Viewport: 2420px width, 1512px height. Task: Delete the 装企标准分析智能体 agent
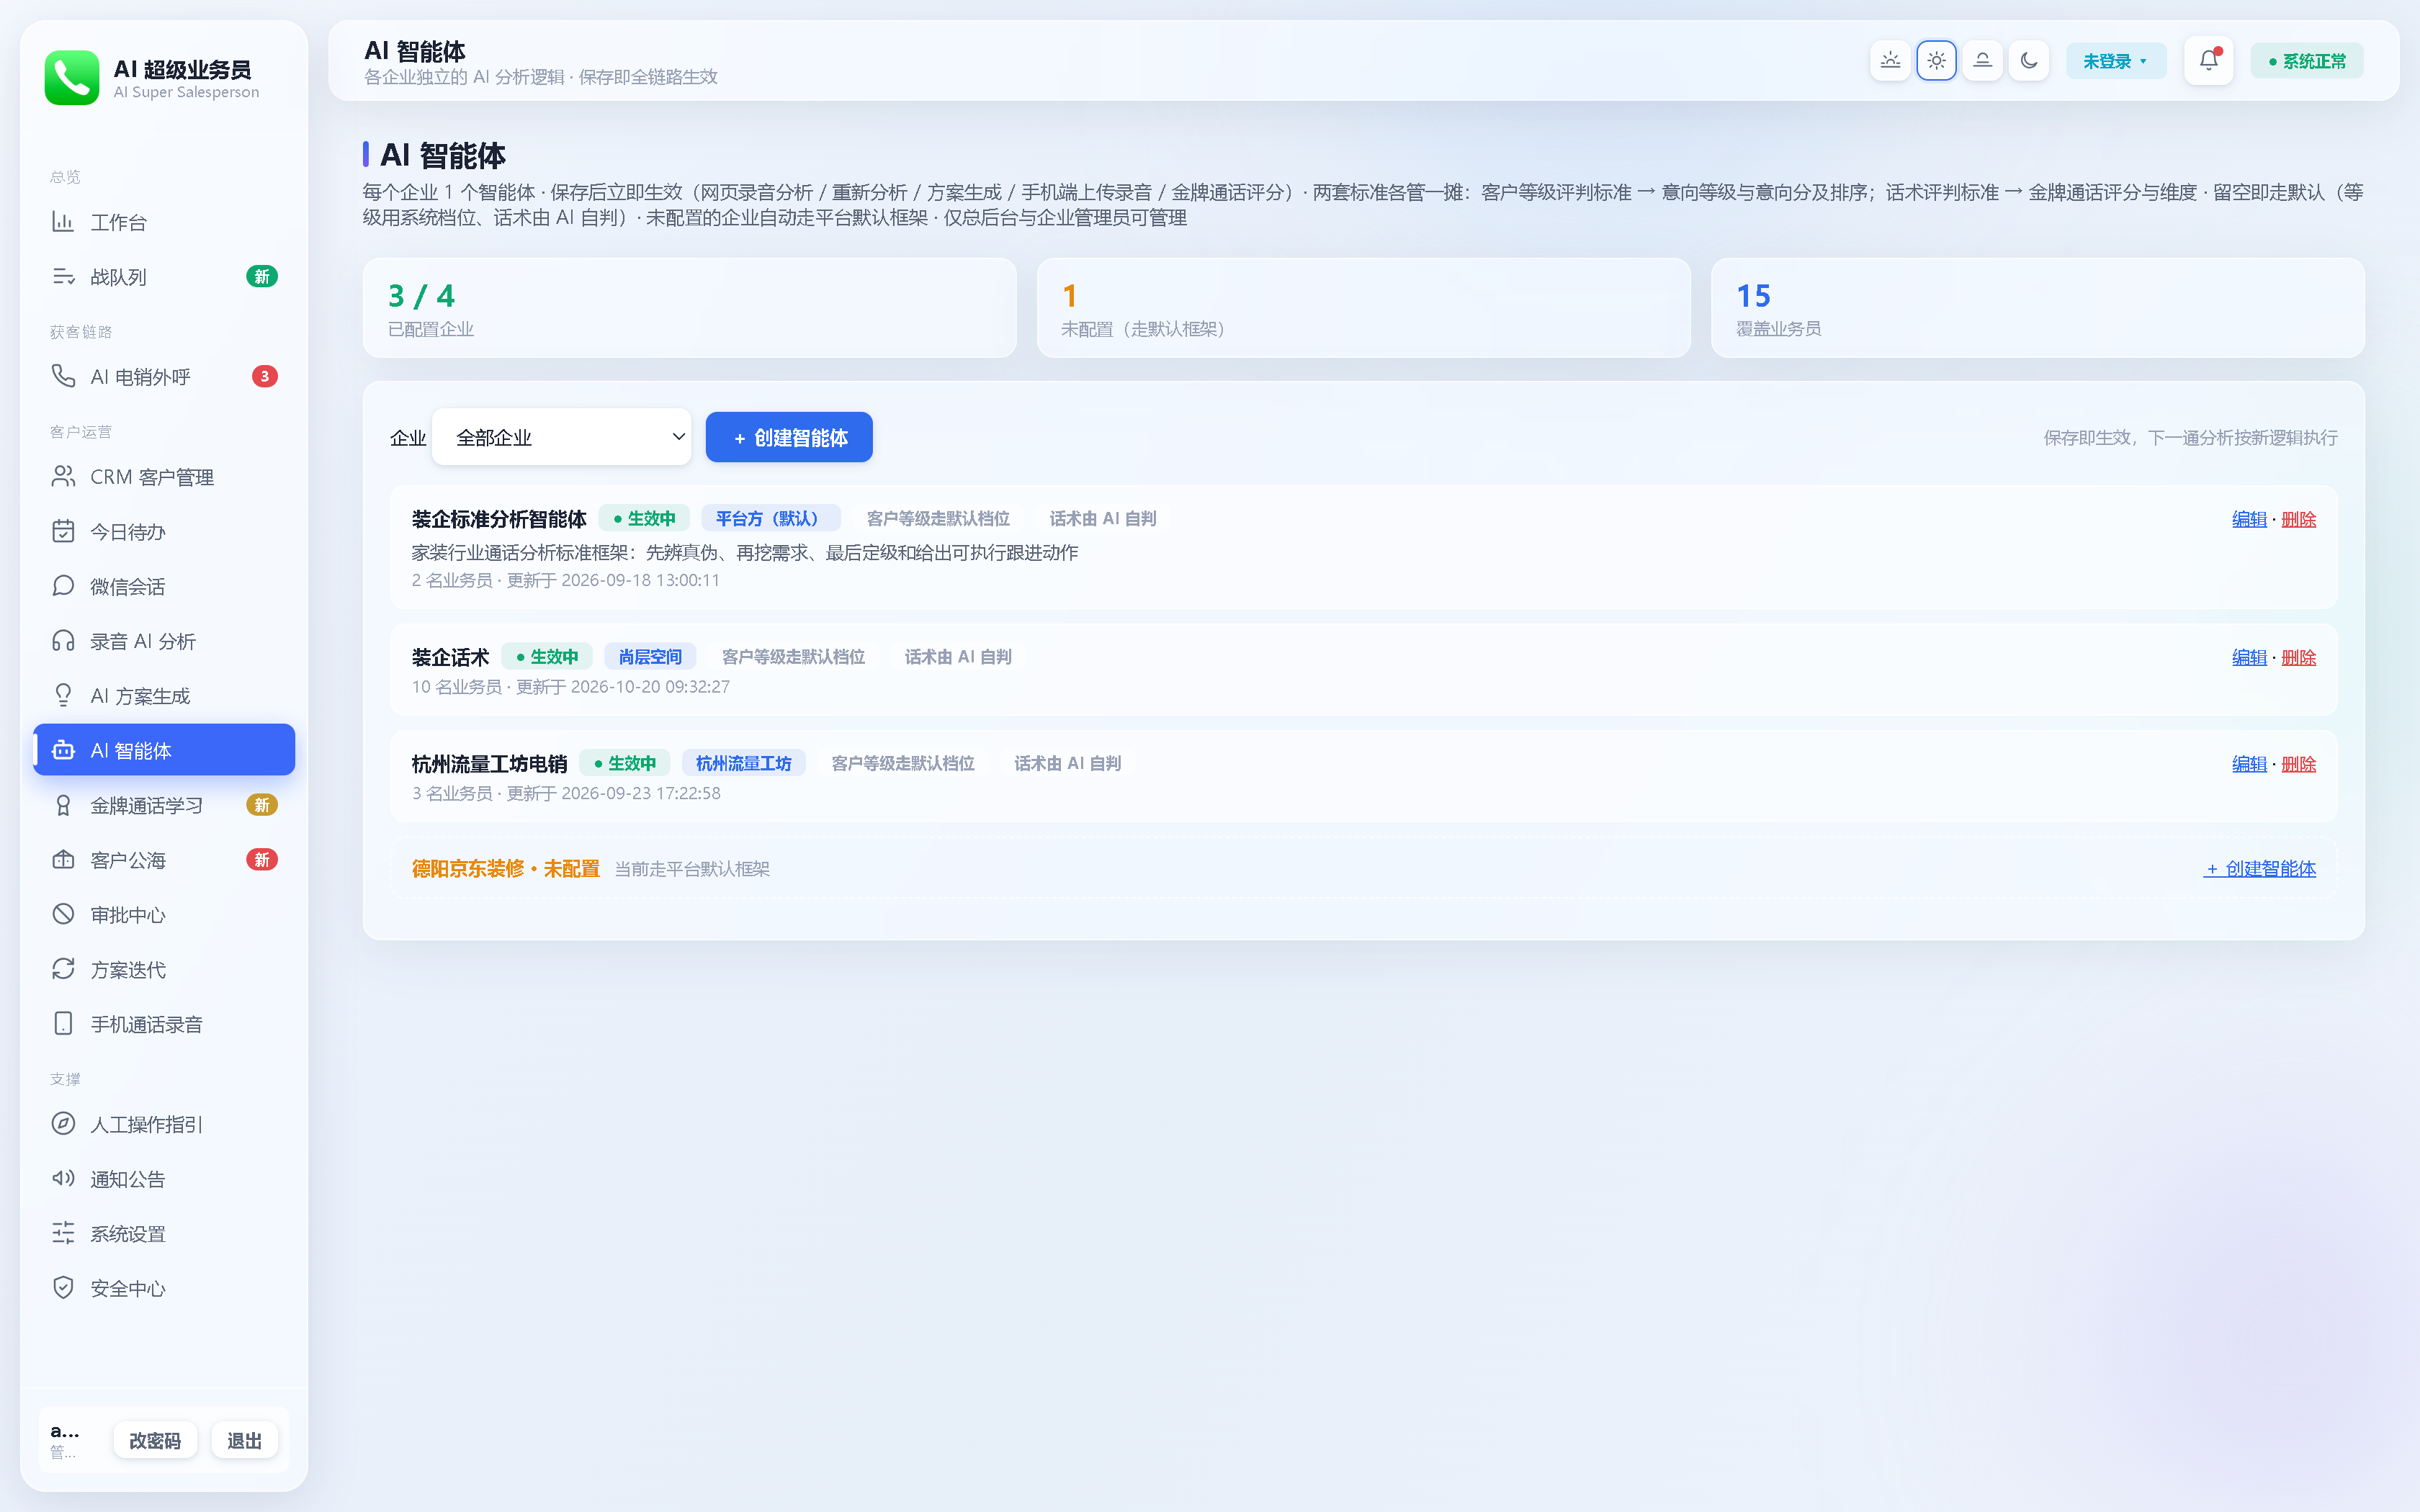2298,519
